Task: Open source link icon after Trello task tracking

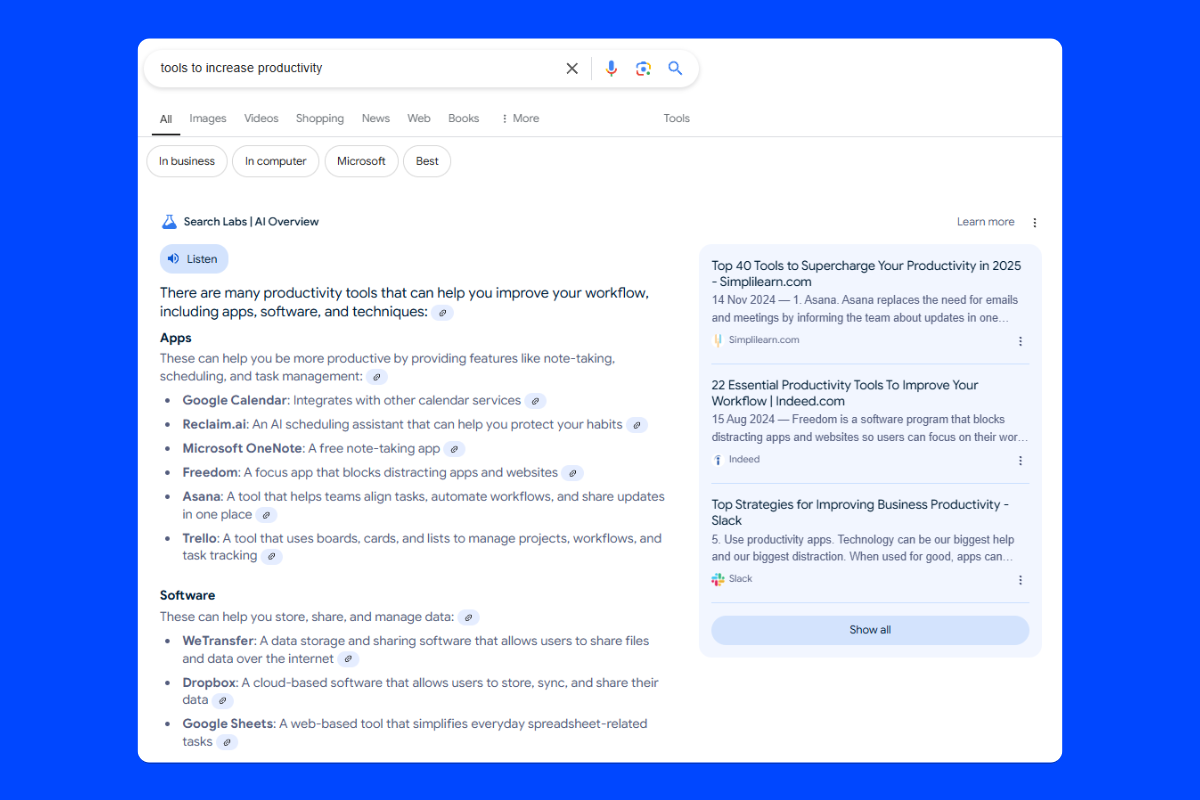Action: tap(272, 556)
